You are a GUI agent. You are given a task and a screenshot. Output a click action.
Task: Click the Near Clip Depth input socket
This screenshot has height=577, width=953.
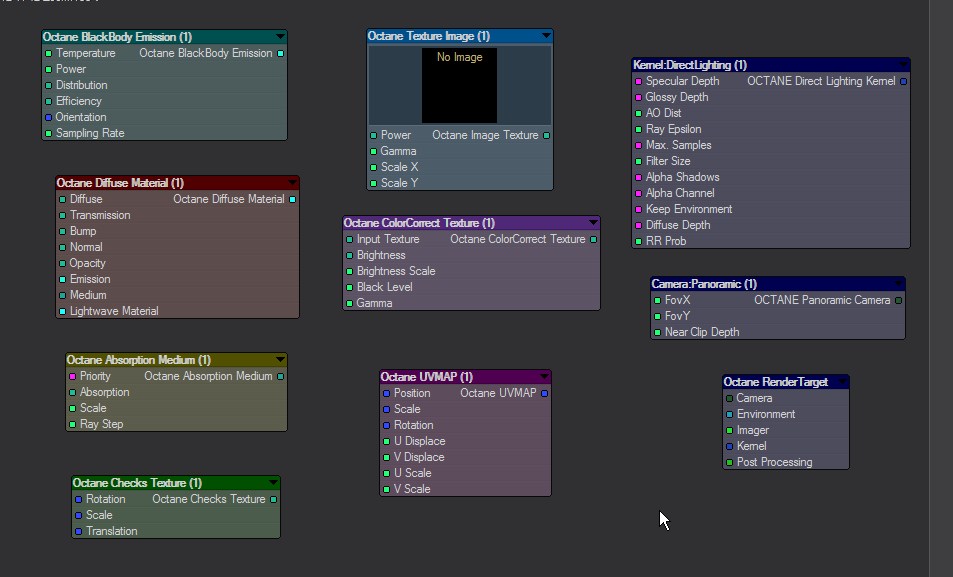[x=657, y=333]
